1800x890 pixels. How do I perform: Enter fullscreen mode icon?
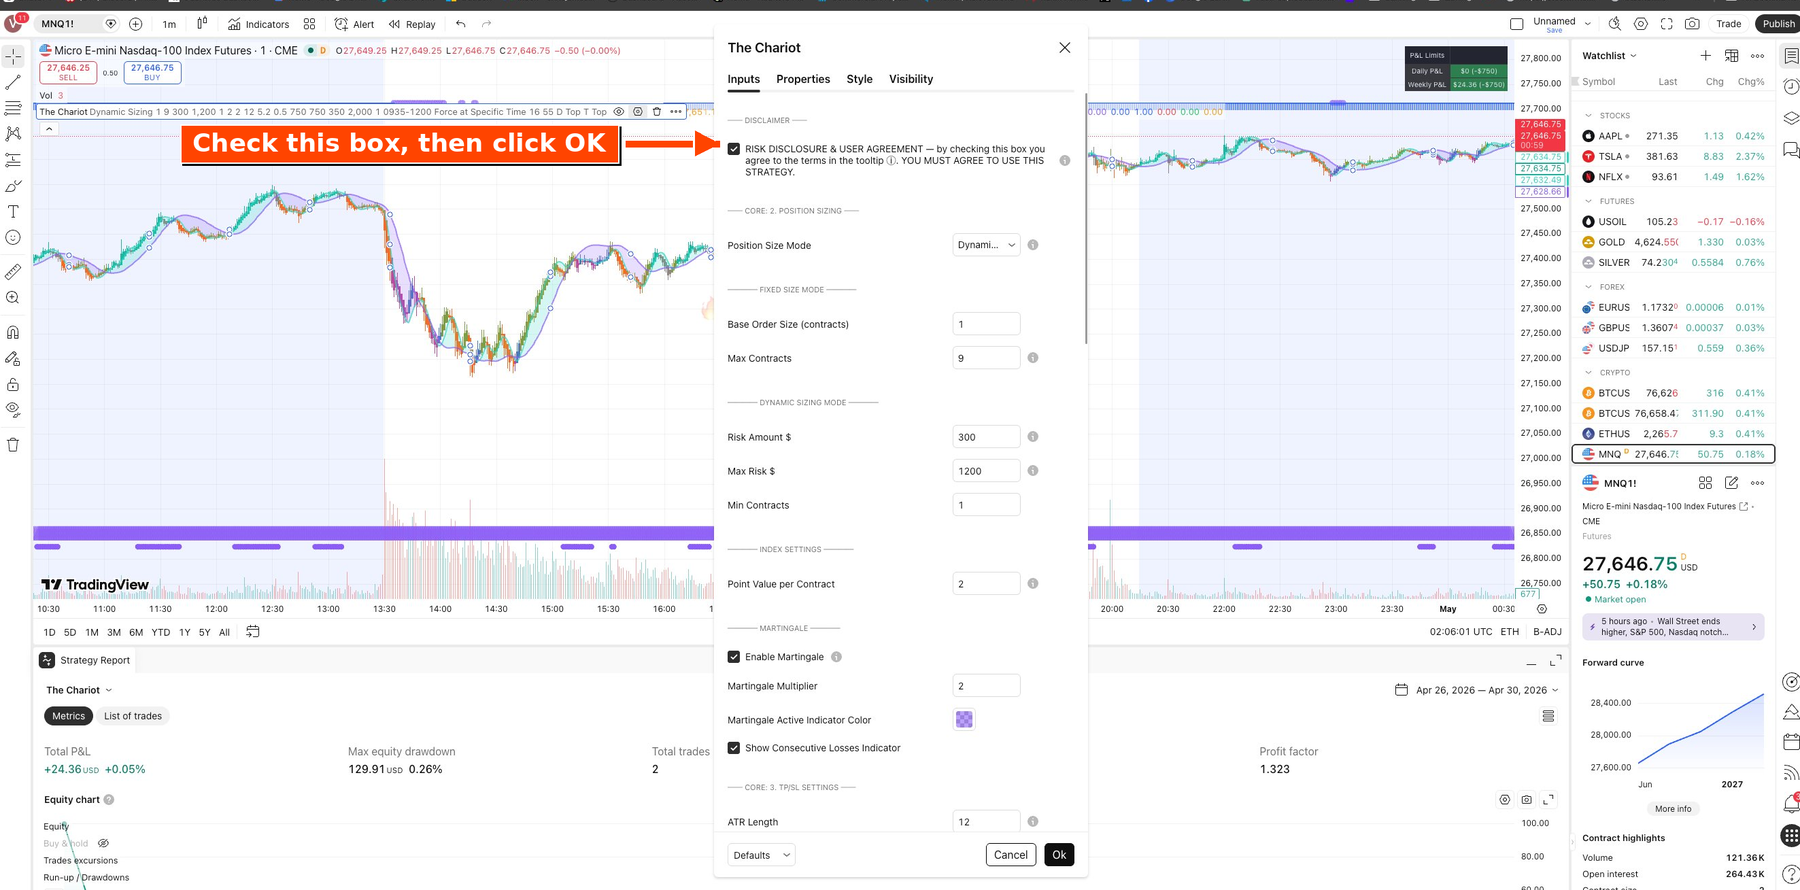(1666, 24)
